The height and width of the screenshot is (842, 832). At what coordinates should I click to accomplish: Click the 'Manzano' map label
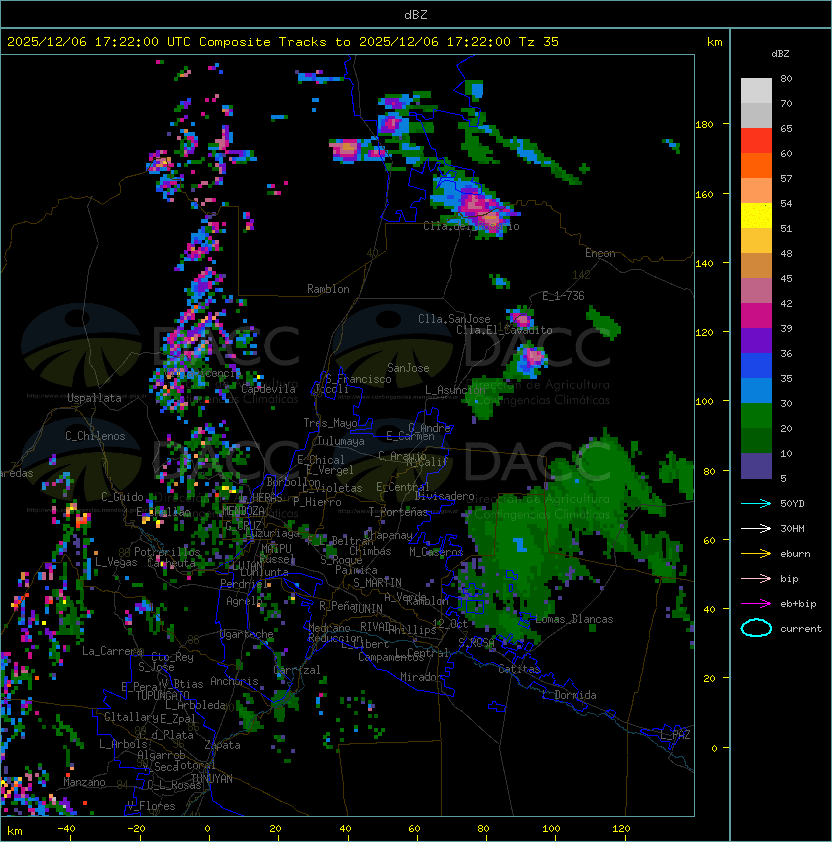(84, 782)
